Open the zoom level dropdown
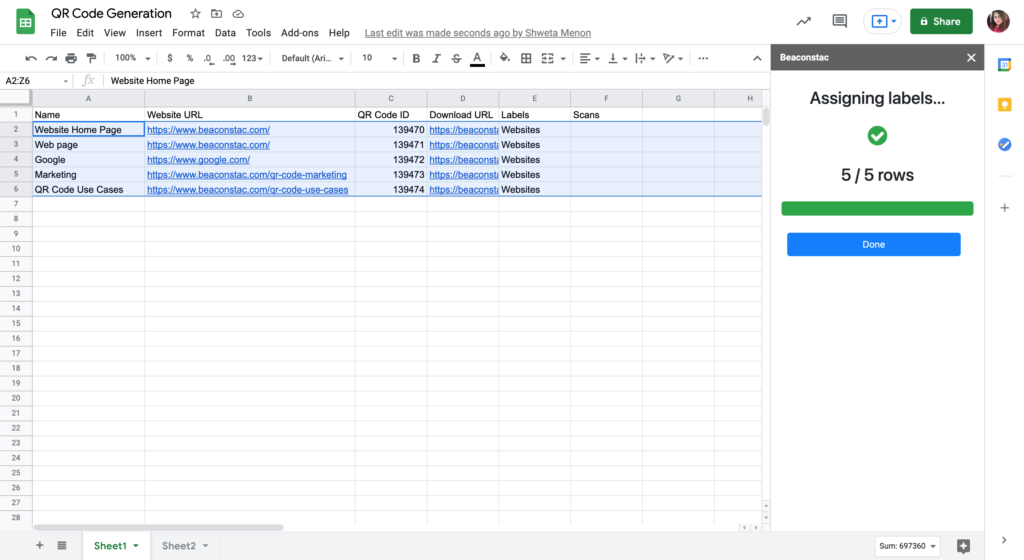The height and width of the screenshot is (560, 1024). tap(133, 58)
